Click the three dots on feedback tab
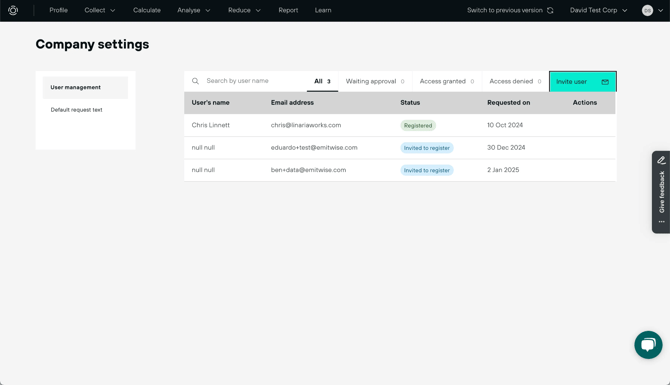The width and height of the screenshot is (670, 385). coord(661,222)
